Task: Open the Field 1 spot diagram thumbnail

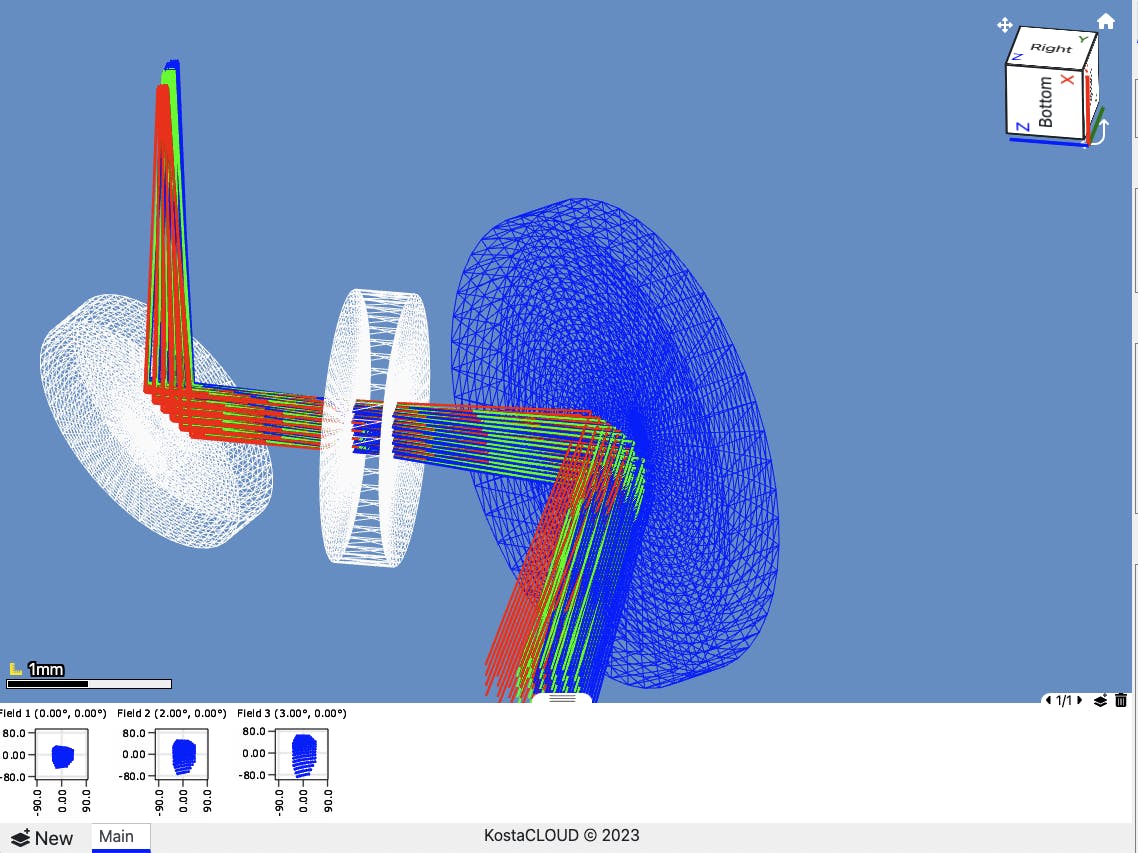Action: pos(62,756)
